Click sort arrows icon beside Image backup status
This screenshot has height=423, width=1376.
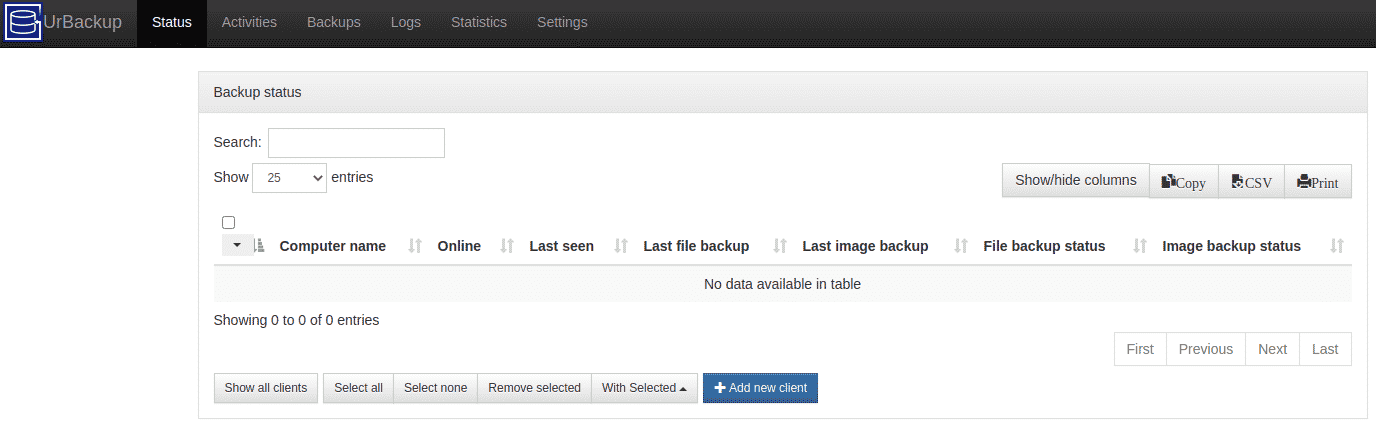[x=1337, y=246]
